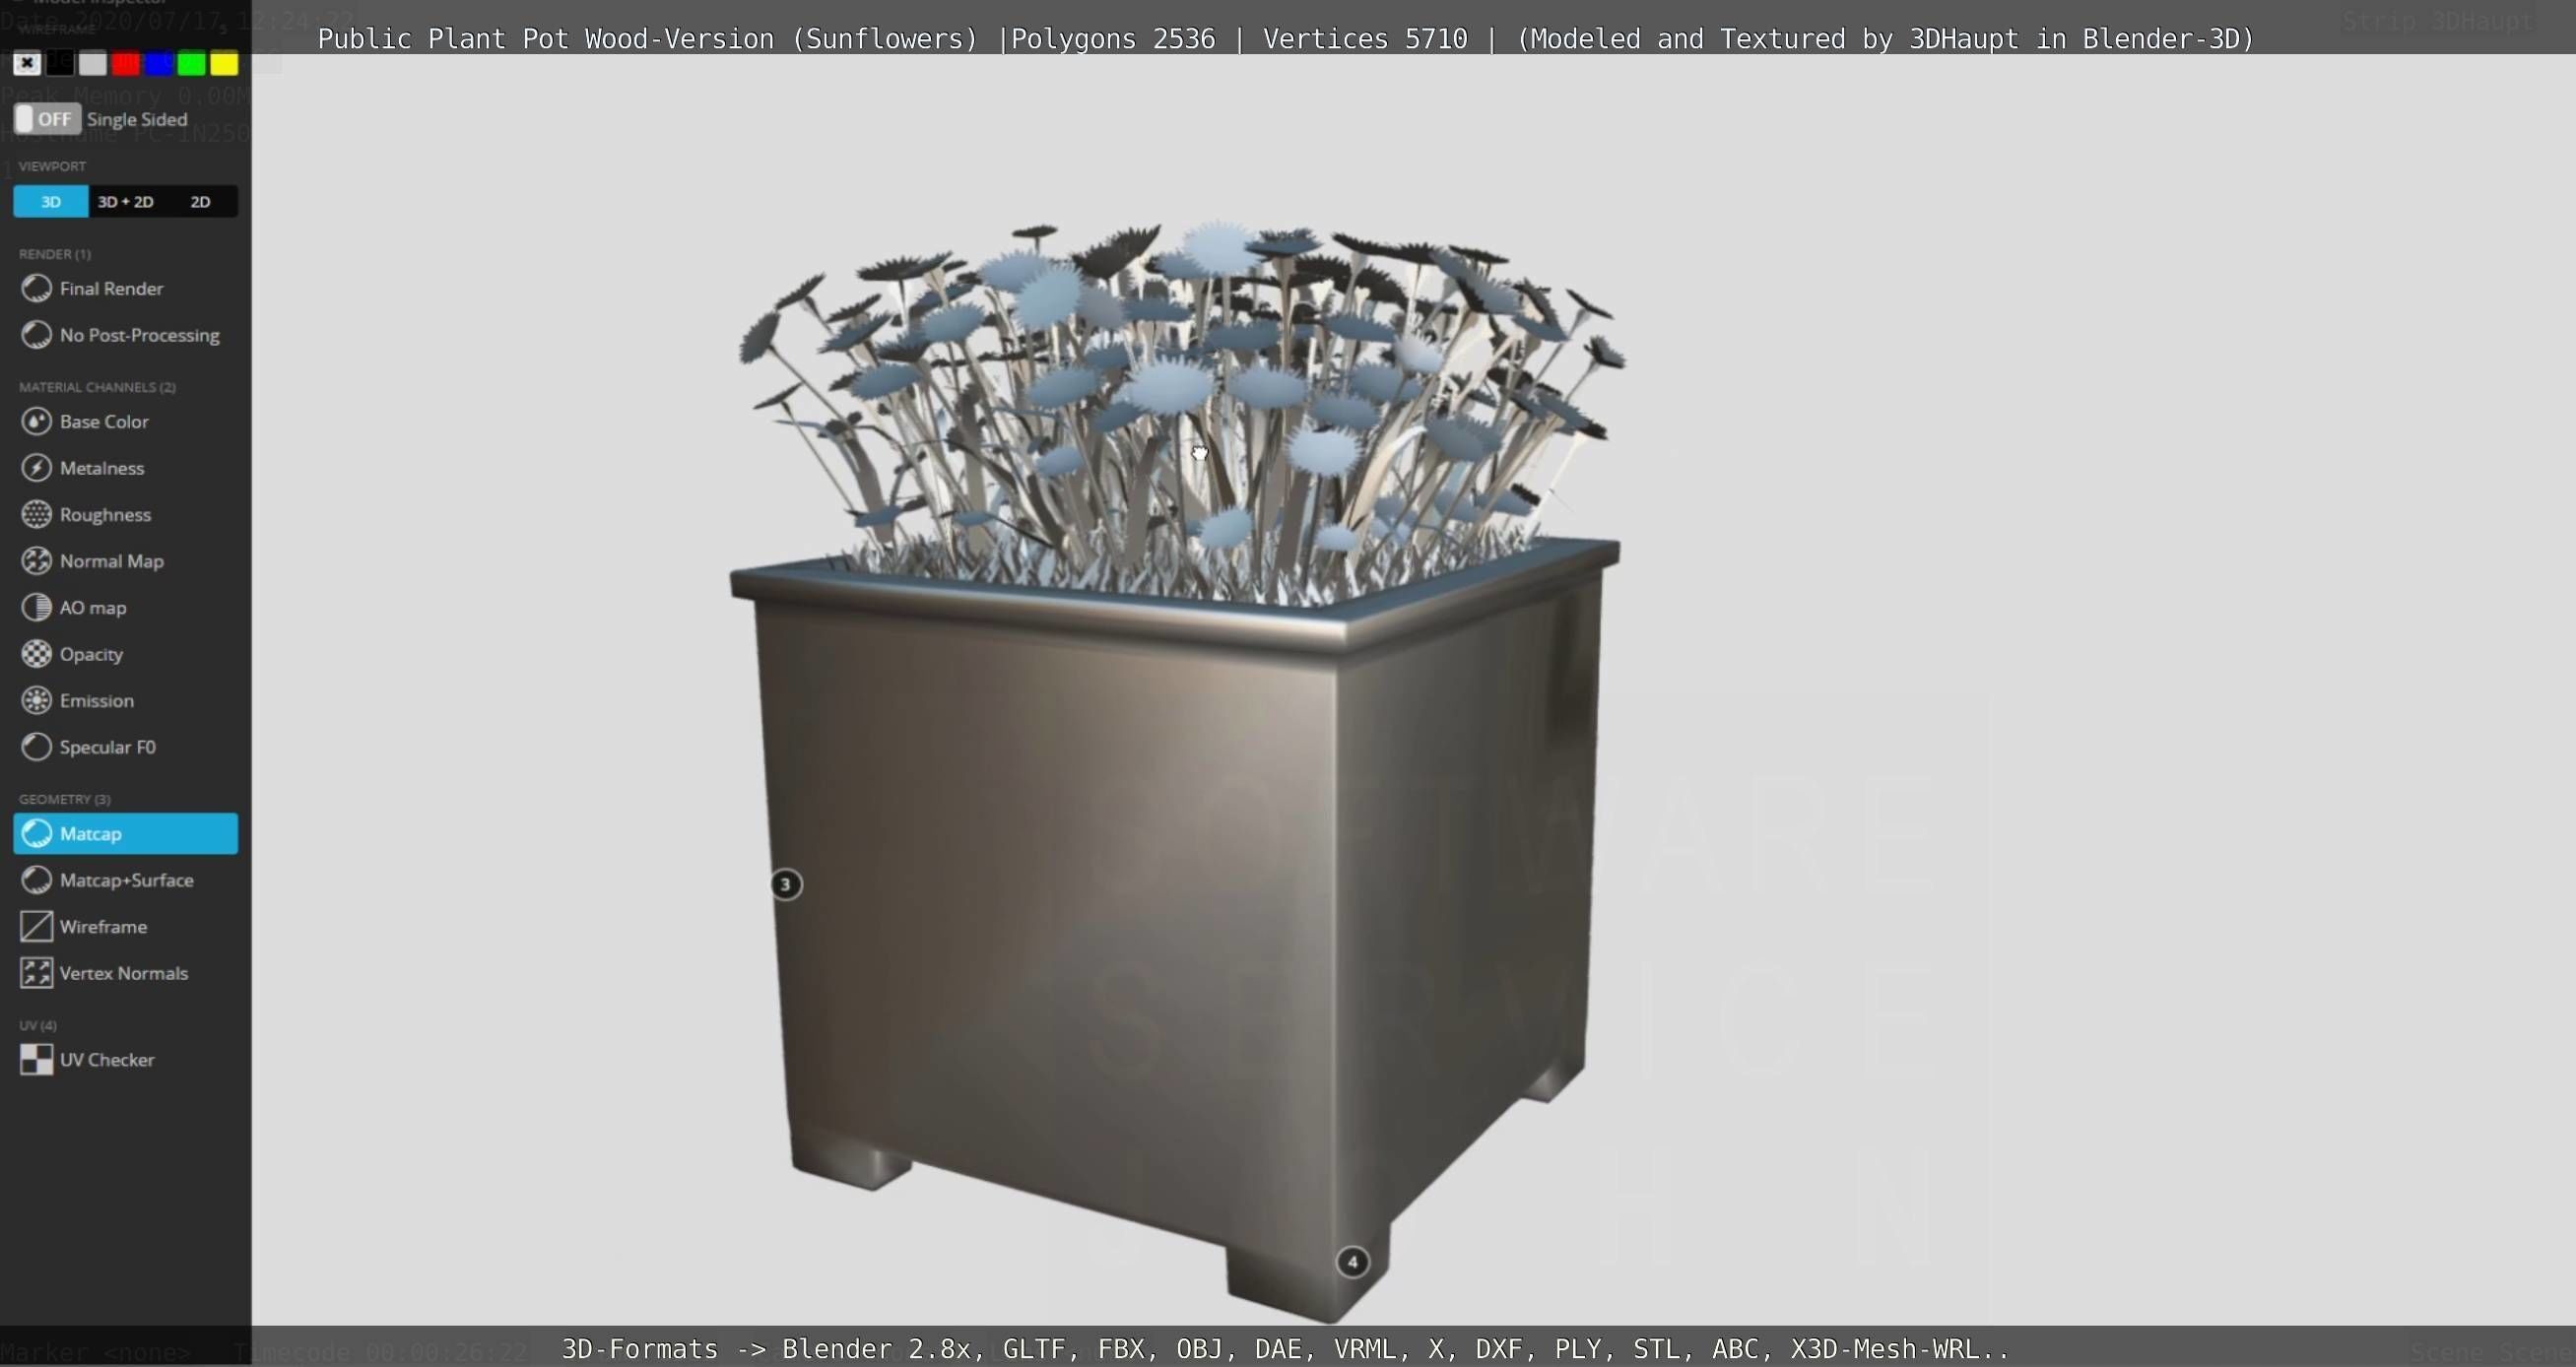Click the "UV (4)" section heading
This screenshot has width=2576, height=1367.
click(37, 1025)
